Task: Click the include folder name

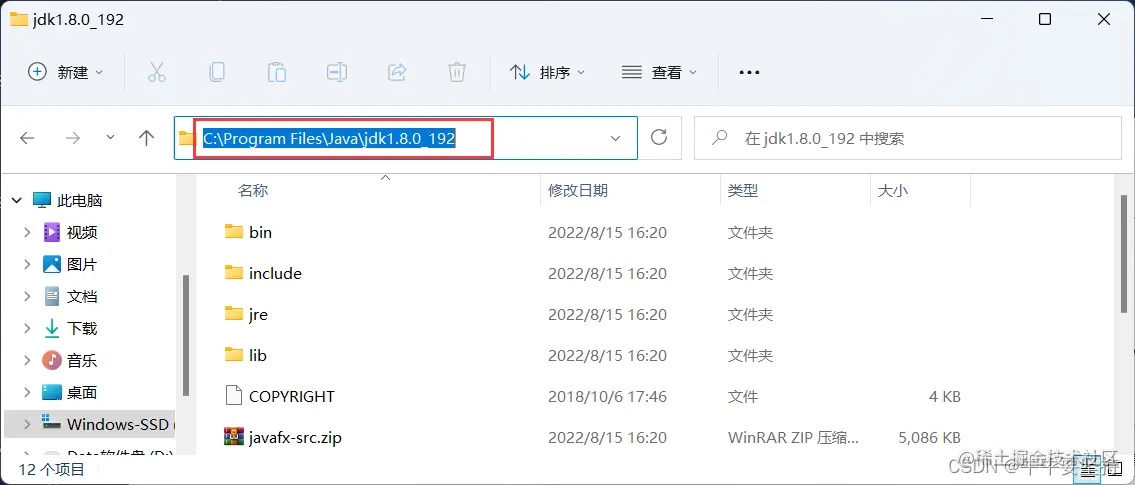Action: [x=275, y=274]
